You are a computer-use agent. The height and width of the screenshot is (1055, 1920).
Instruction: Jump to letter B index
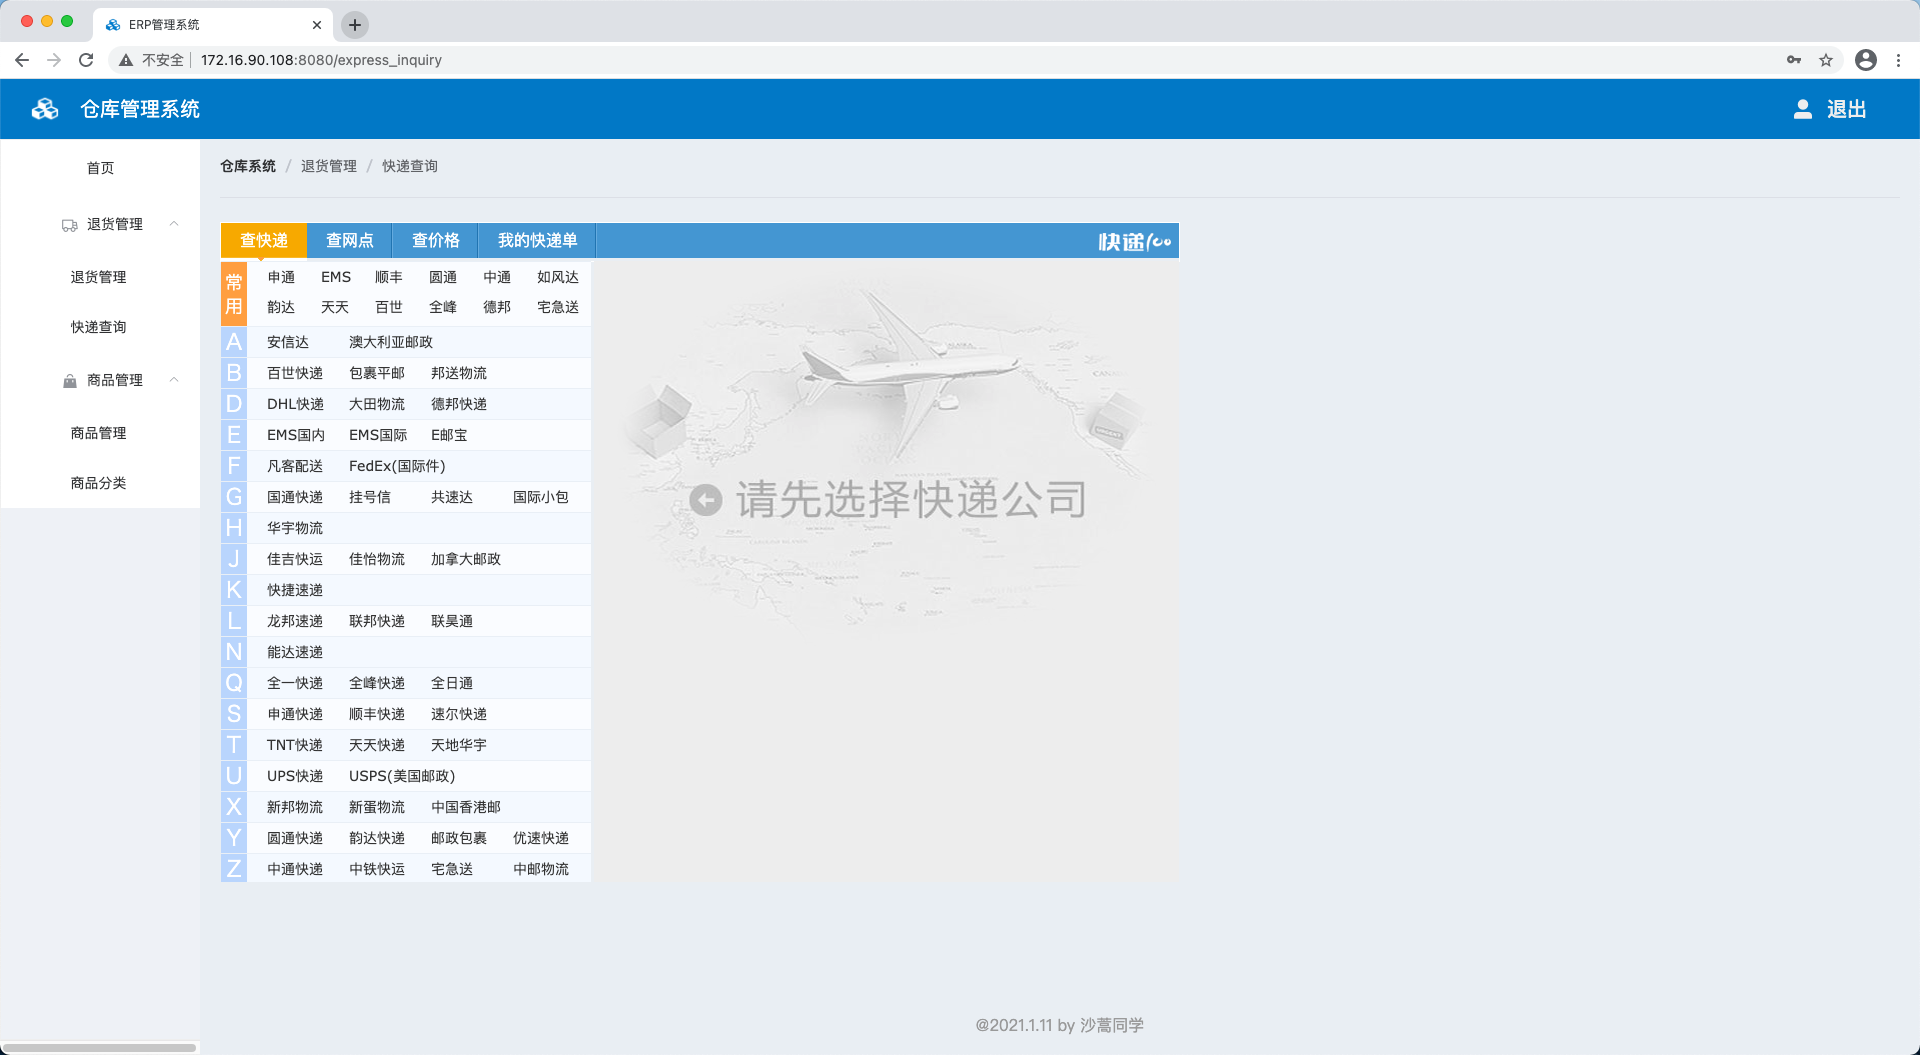point(233,373)
